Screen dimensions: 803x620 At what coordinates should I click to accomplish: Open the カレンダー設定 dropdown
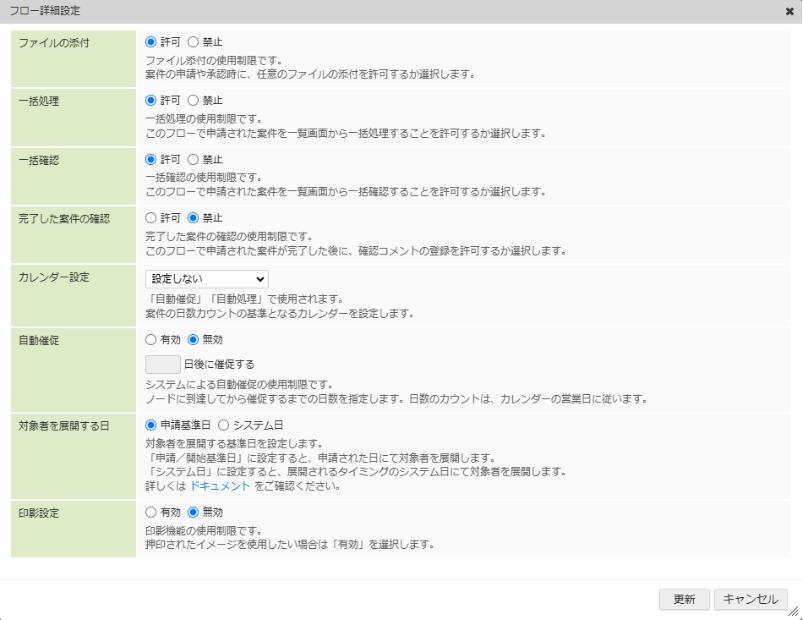tap(207, 279)
